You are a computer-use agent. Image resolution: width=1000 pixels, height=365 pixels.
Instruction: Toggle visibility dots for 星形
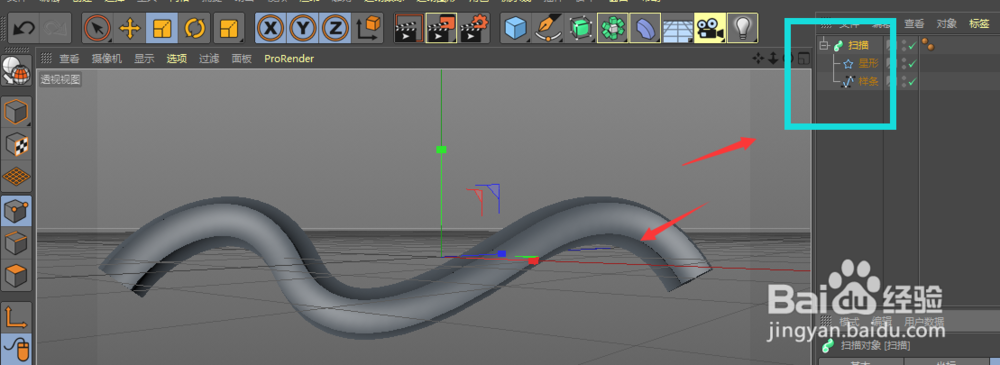[904, 63]
